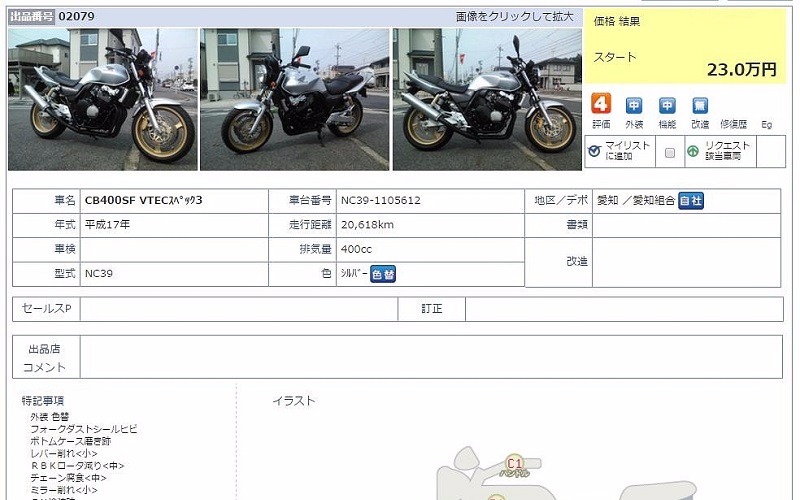Click the 改造 modification rating icon
The height and width of the screenshot is (500, 800).
click(x=699, y=106)
